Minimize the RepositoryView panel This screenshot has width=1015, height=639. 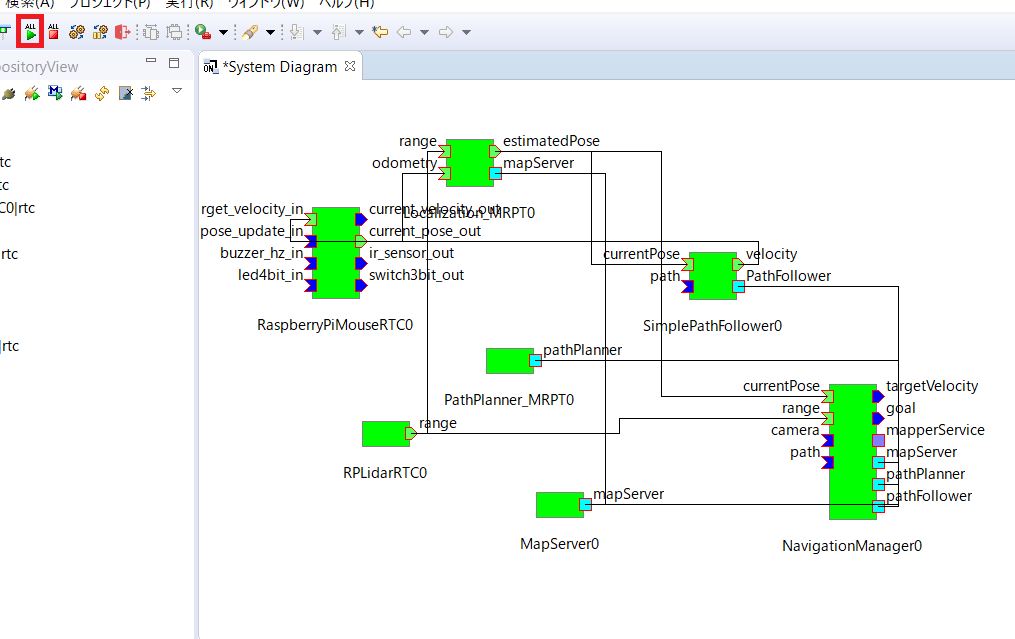click(151, 62)
